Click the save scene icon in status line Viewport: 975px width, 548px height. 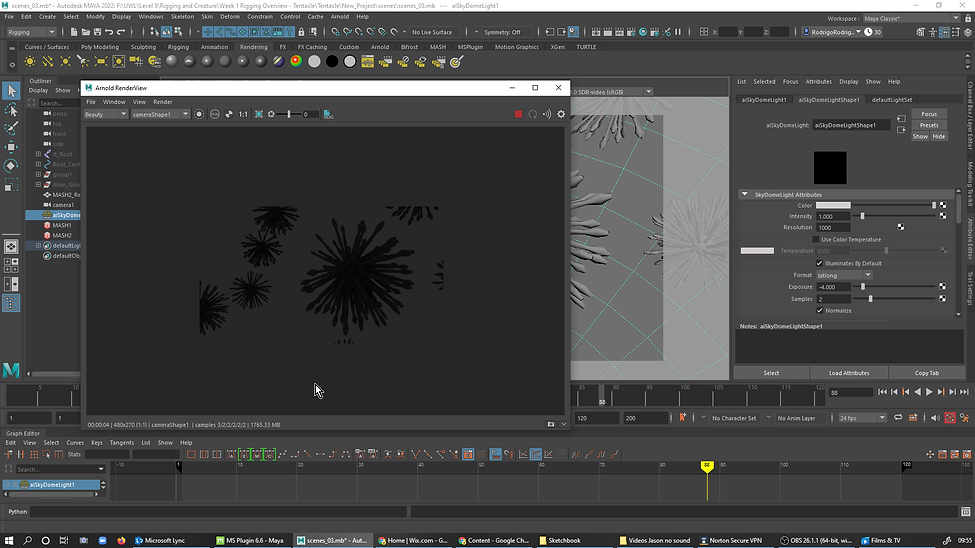(x=98, y=32)
